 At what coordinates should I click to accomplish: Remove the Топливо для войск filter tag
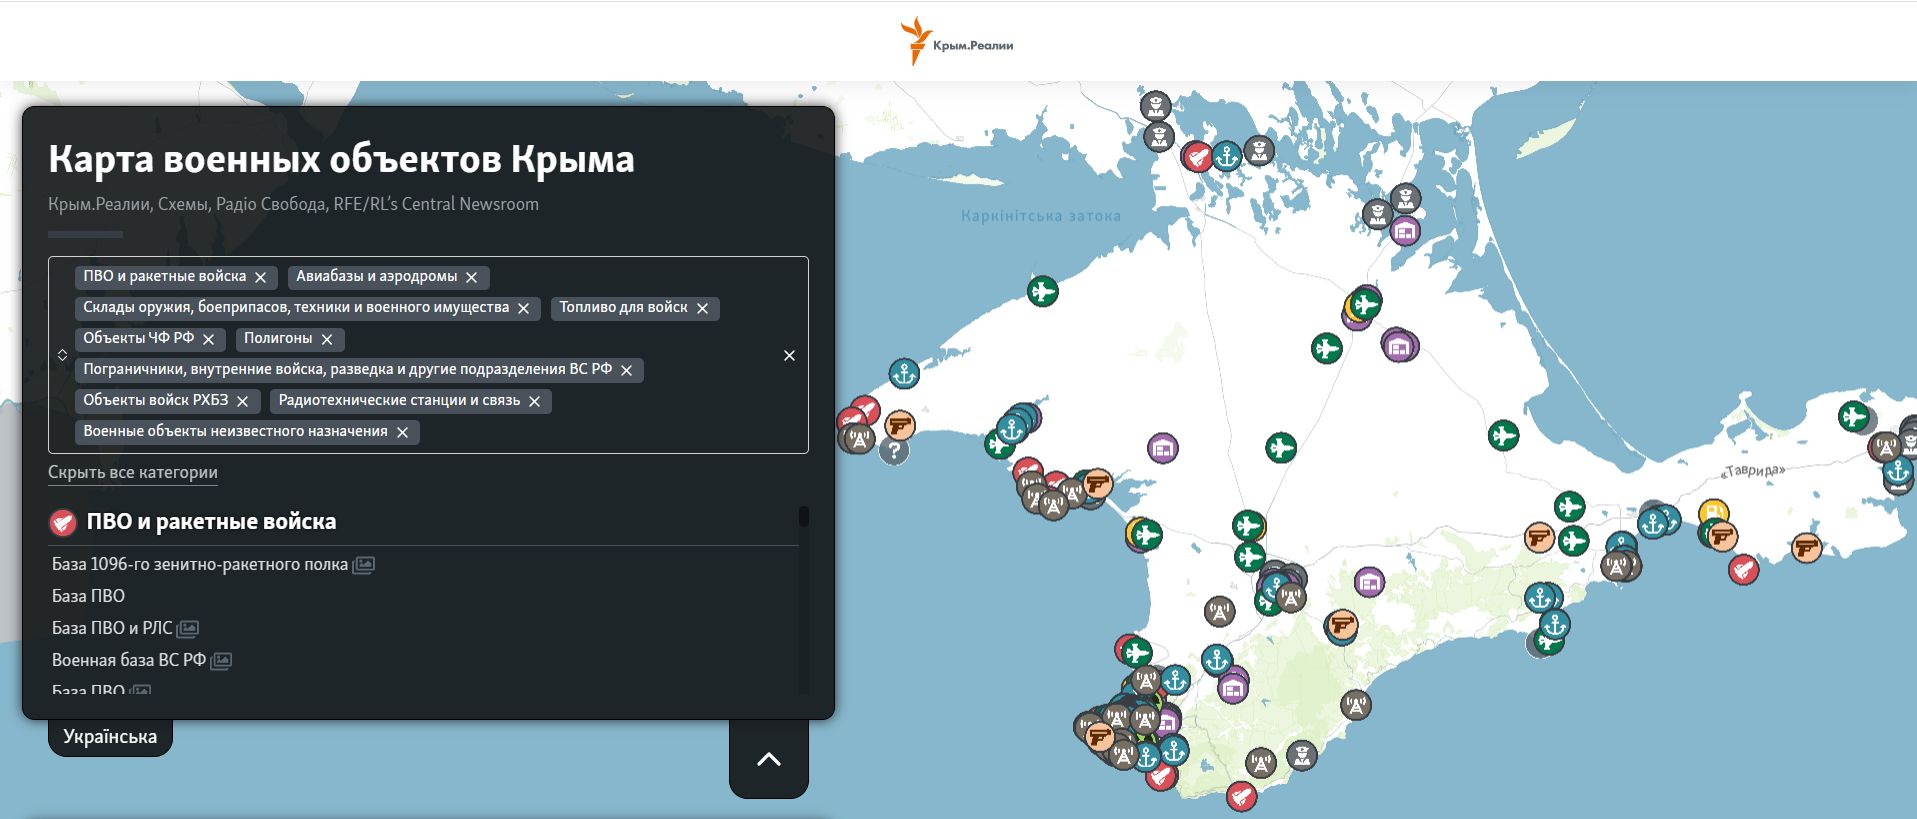(x=702, y=308)
